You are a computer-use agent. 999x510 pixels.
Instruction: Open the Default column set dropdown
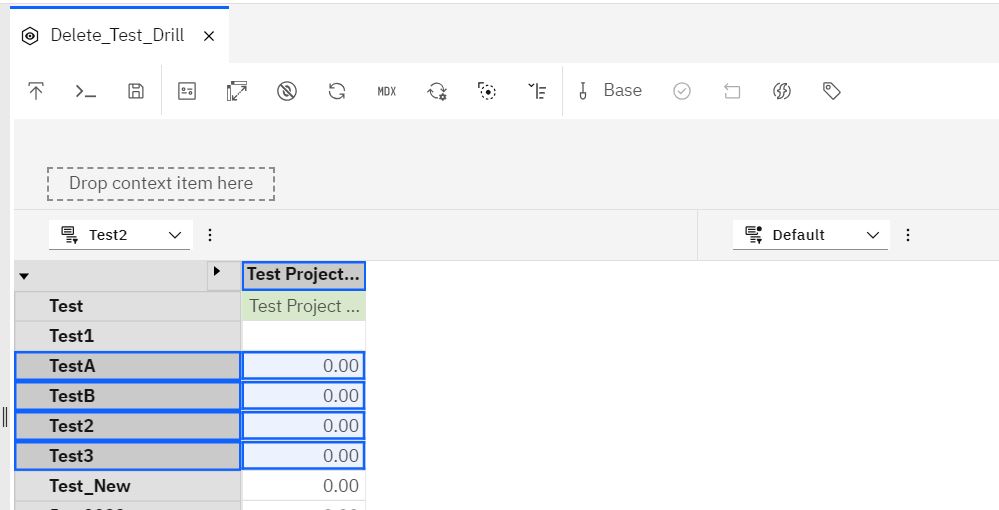point(810,235)
